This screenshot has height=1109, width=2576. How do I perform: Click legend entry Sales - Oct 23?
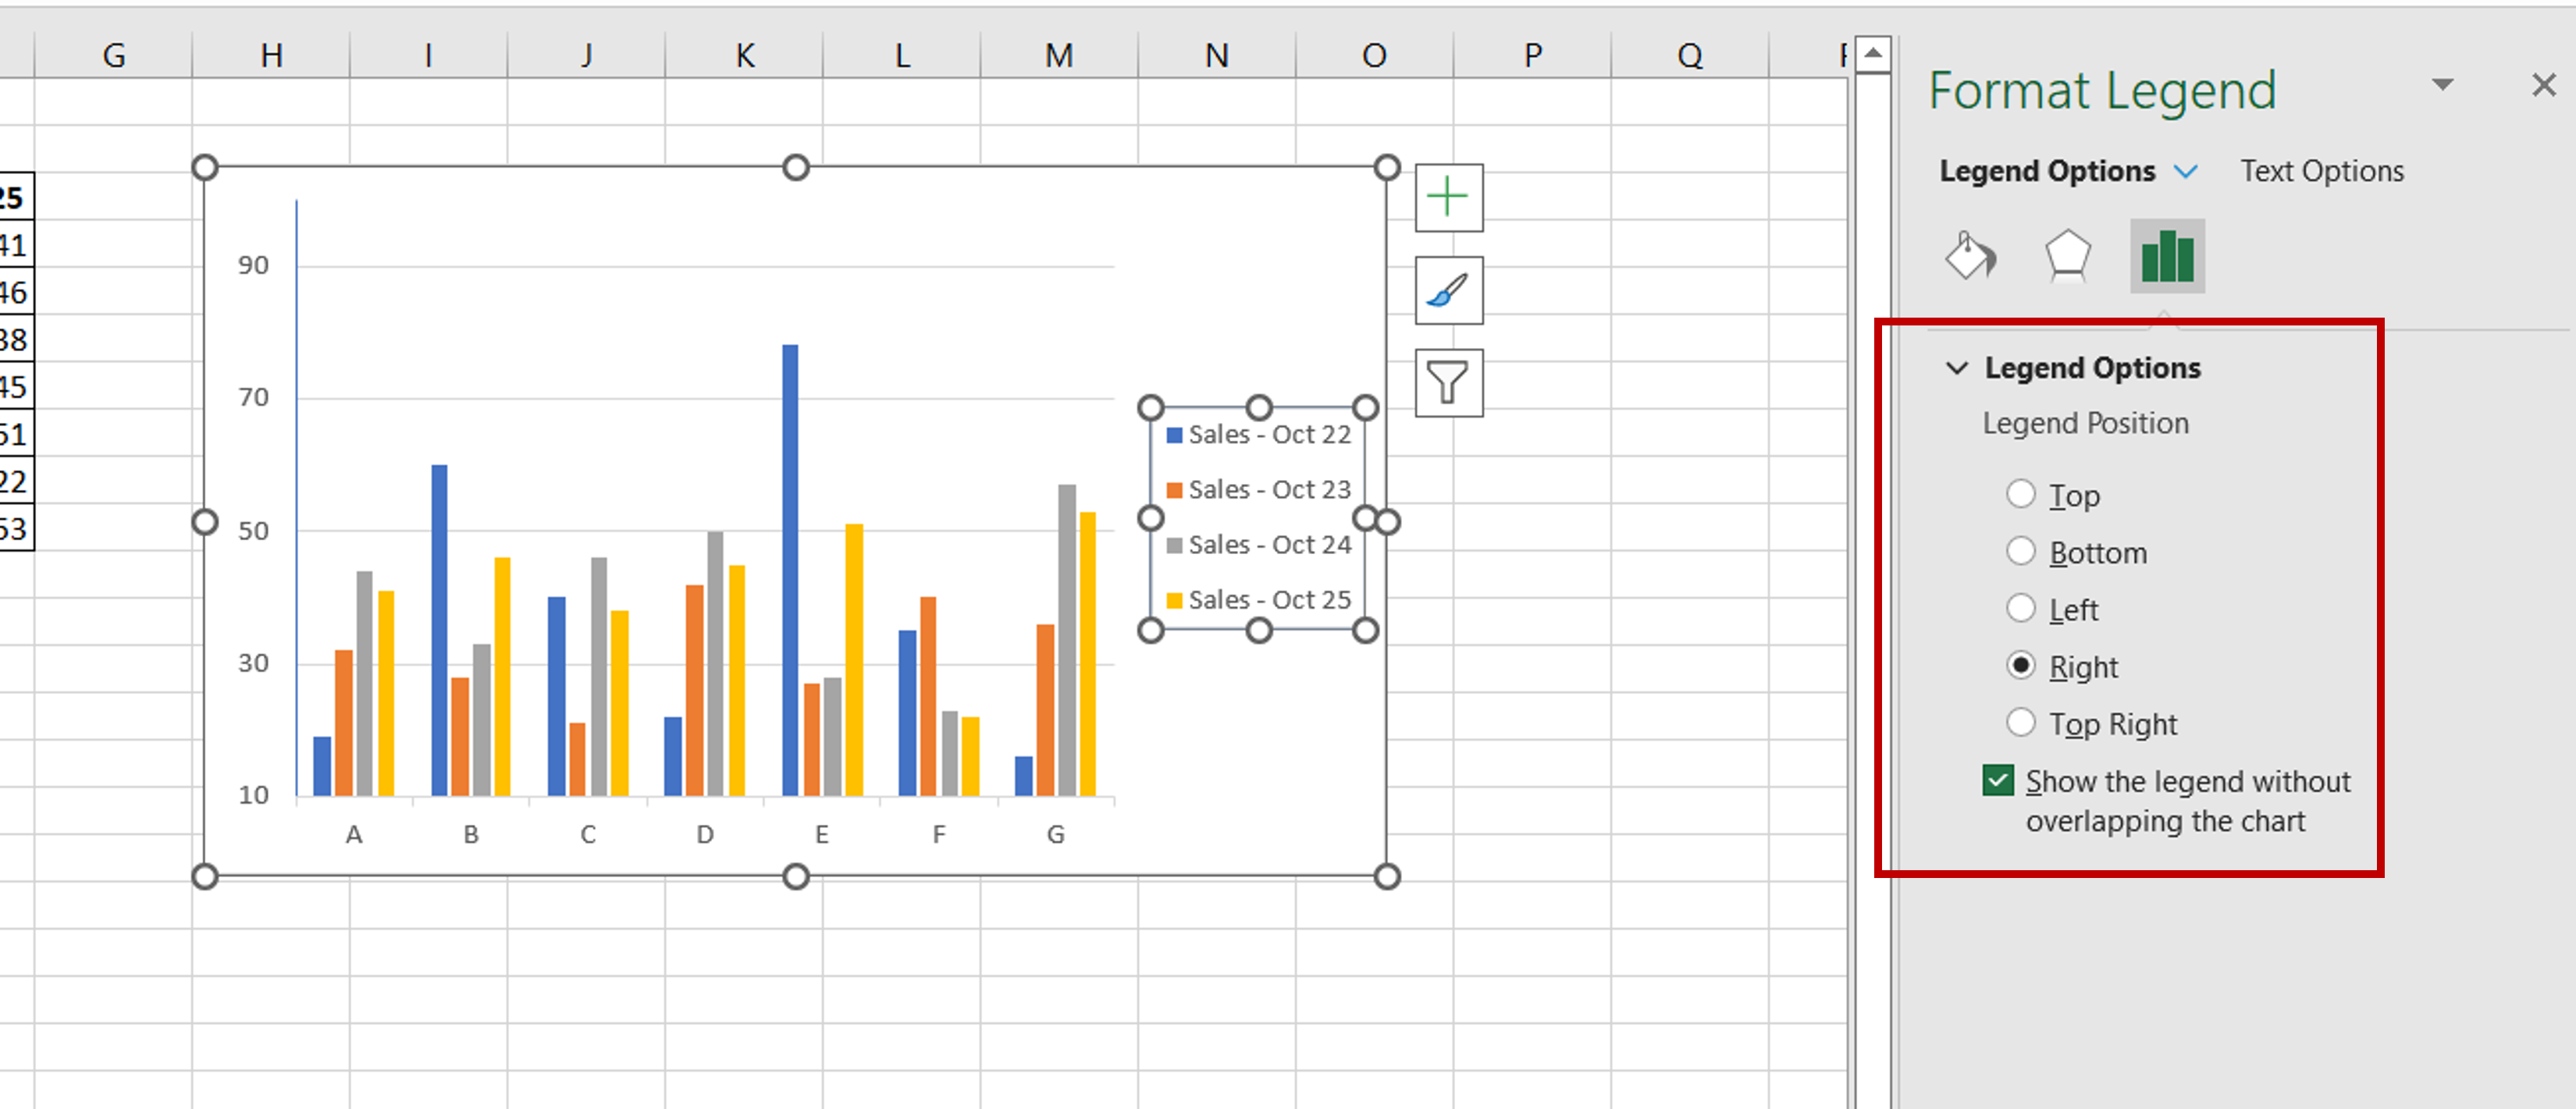click(1259, 490)
